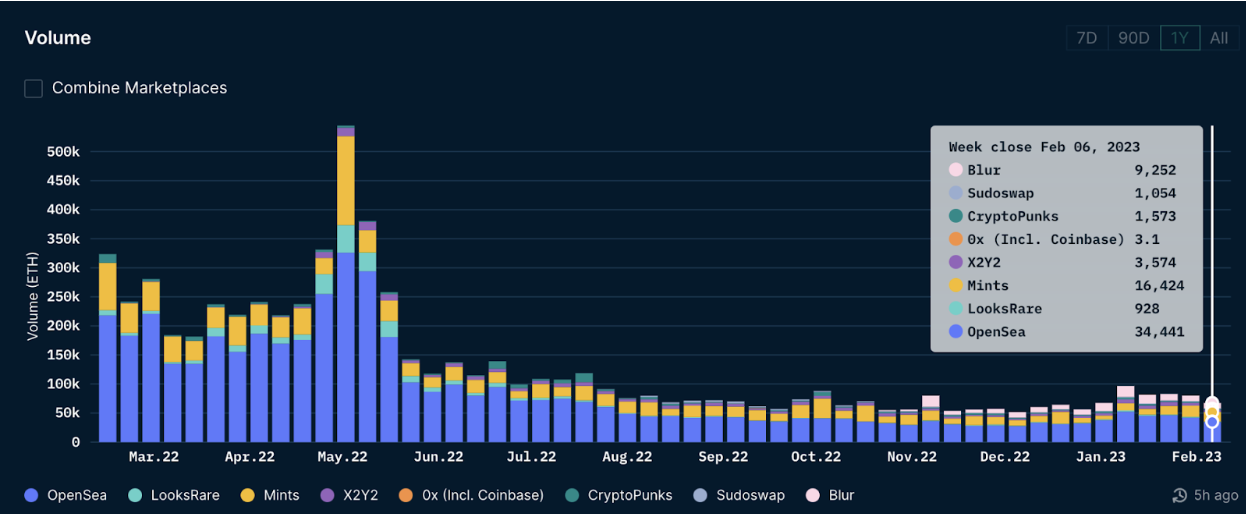Choose the 1Y time range
Viewport: 1246px width, 514px height.
[x=1179, y=38]
